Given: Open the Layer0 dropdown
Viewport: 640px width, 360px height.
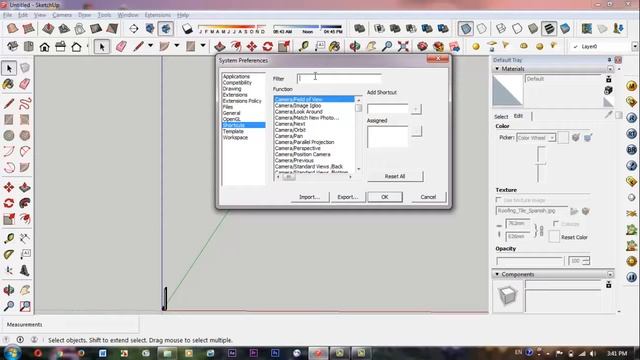Looking at the screenshot, I should click(635, 47).
